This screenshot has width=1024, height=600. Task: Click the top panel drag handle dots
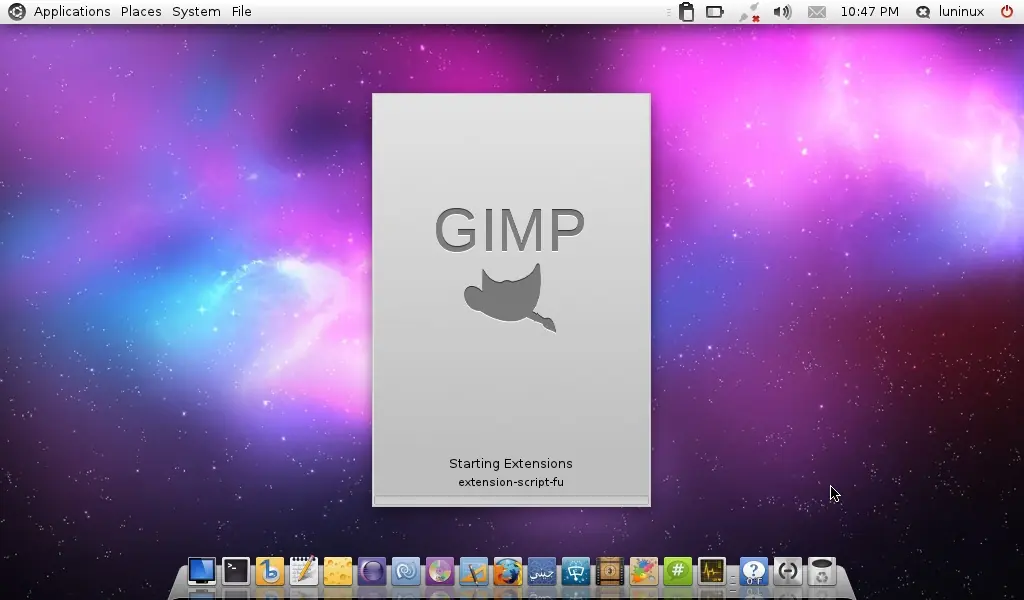[x=668, y=12]
